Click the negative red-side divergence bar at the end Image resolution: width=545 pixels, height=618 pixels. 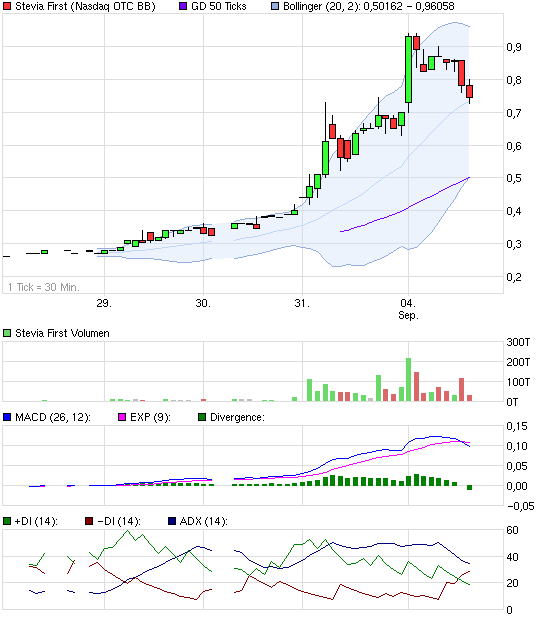pos(469,488)
